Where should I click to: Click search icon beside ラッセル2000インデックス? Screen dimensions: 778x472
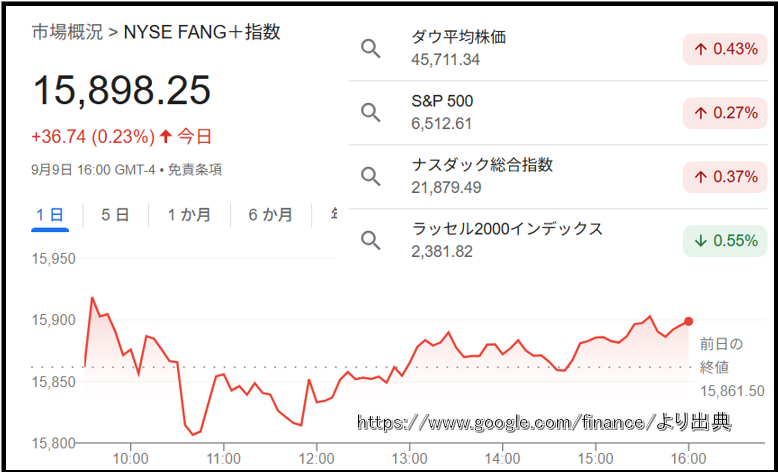coord(371,240)
